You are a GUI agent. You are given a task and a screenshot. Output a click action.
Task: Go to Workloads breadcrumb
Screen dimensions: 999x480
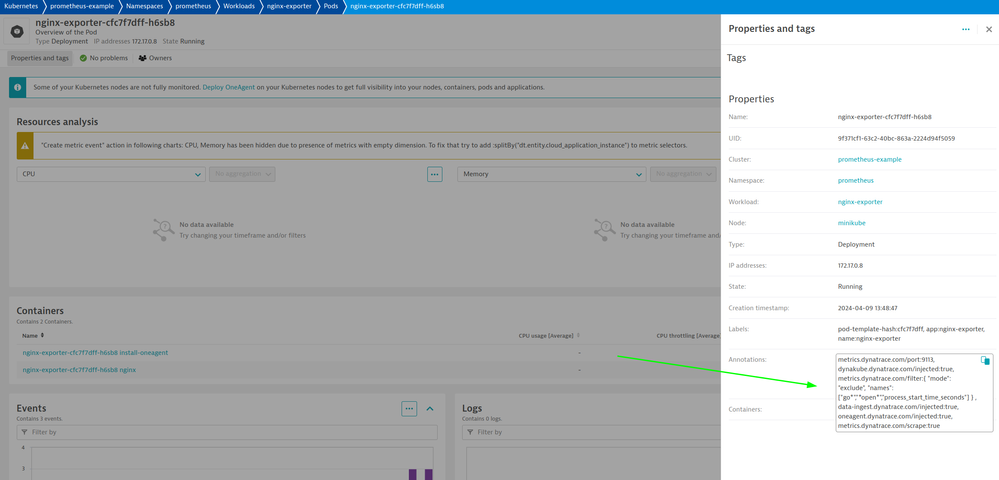pos(238,6)
